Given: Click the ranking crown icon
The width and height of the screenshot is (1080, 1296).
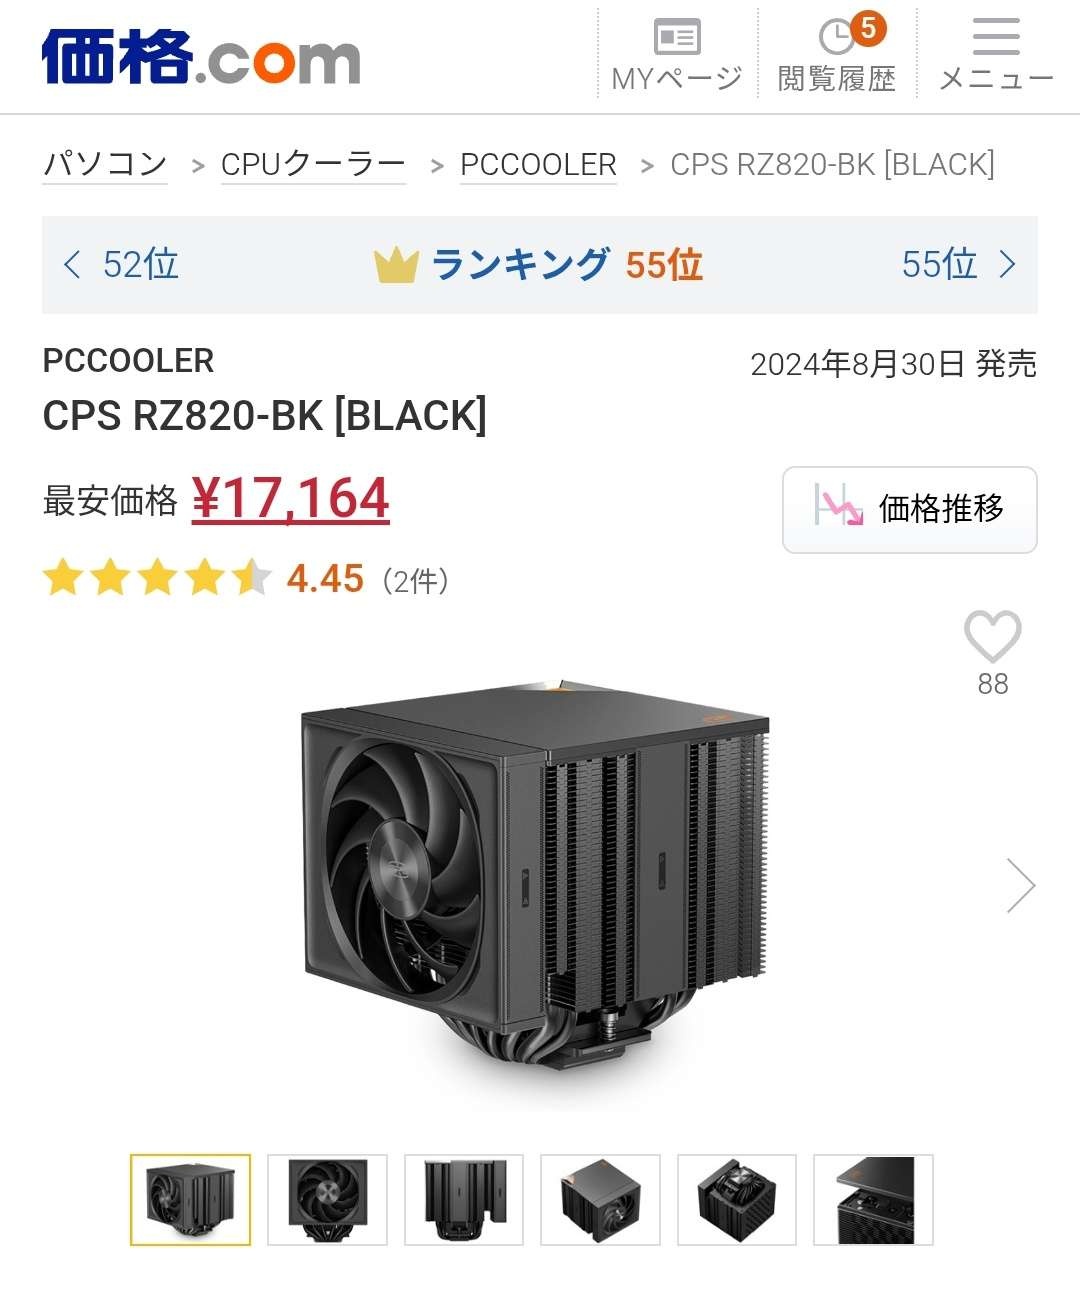Looking at the screenshot, I should tap(395, 266).
